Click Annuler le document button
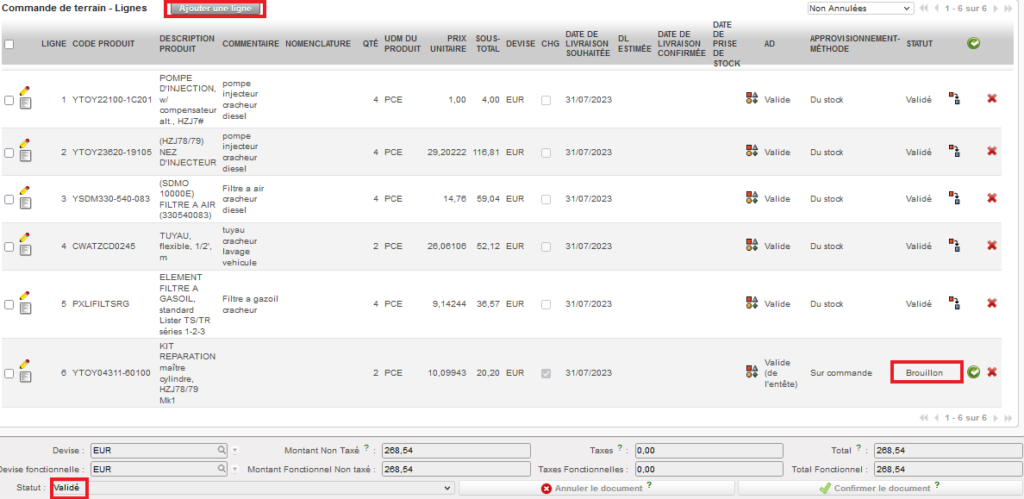Viewport: 1024px width, 499px height. tap(595, 488)
